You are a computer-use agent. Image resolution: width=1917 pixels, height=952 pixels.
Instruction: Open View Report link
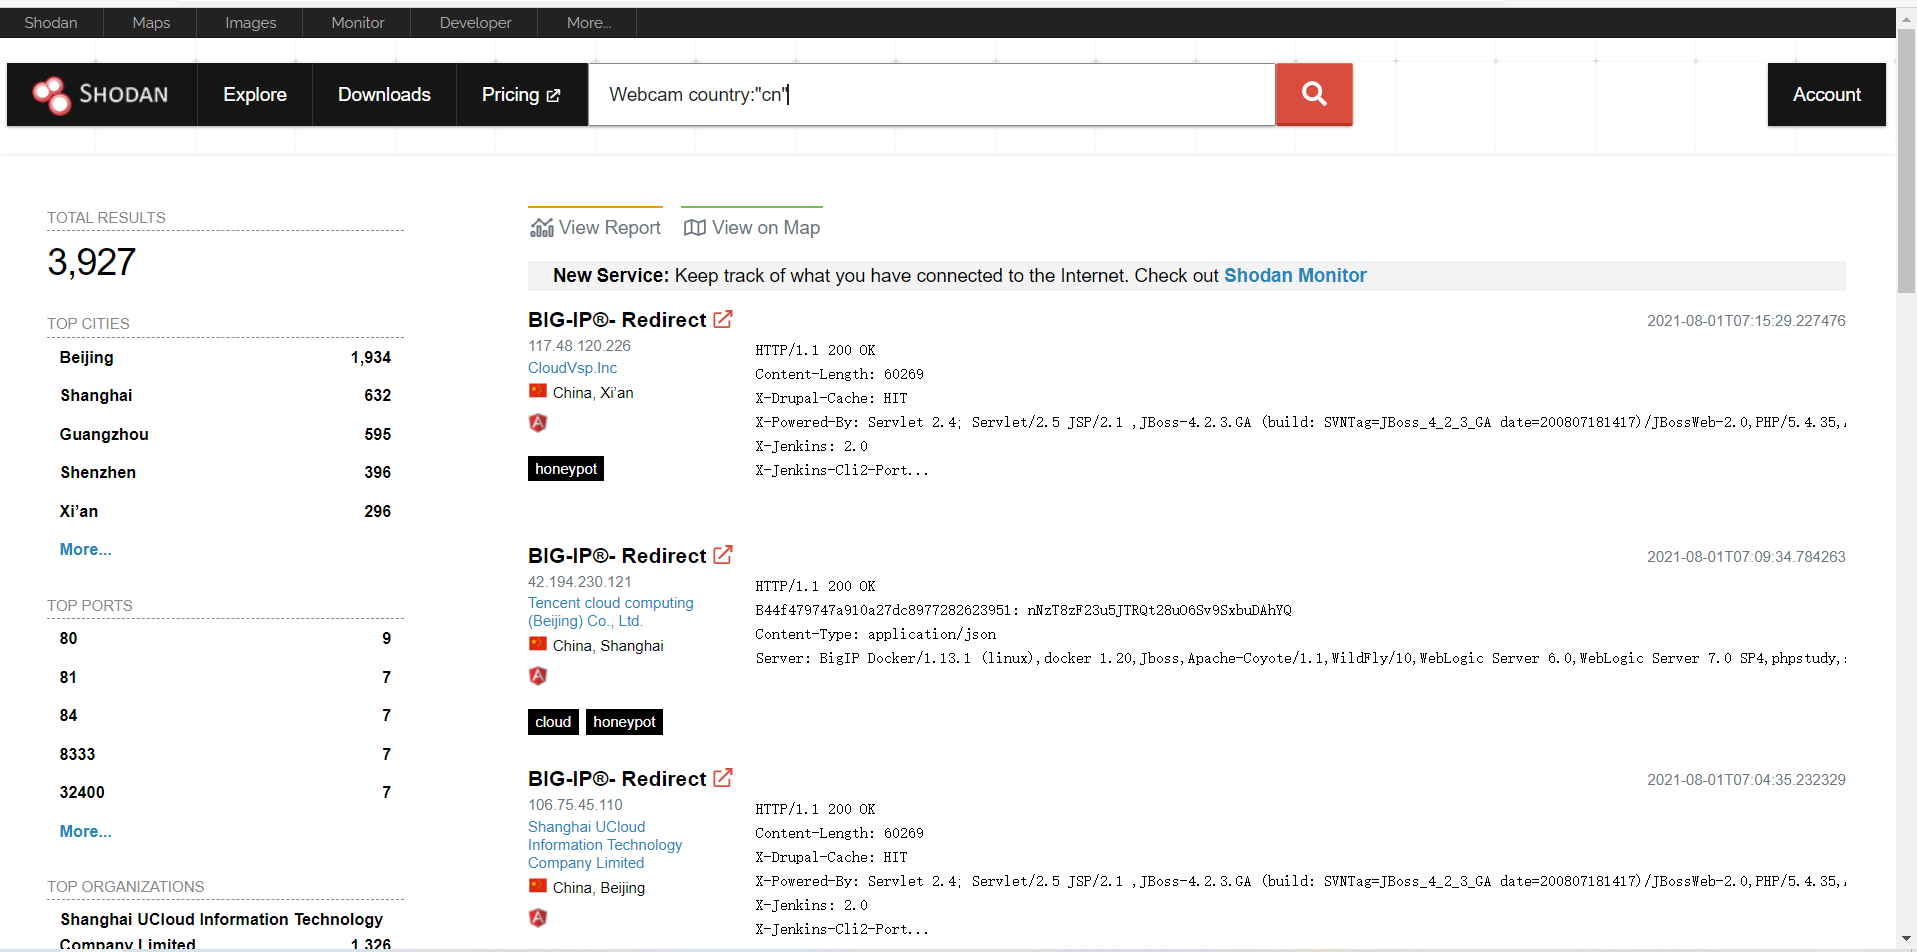coord(595,228)
